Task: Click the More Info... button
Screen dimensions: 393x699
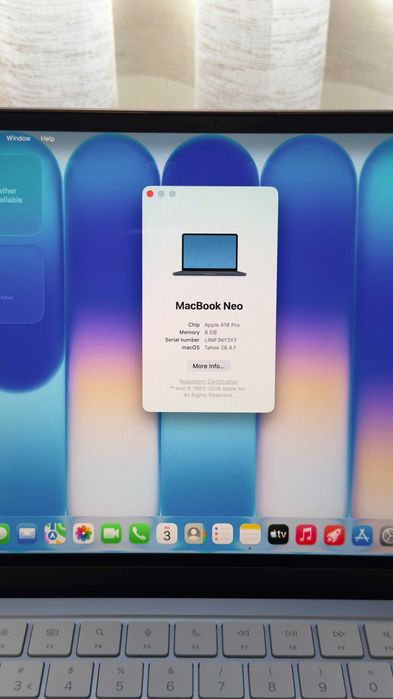Action: (x=209, y=366)
